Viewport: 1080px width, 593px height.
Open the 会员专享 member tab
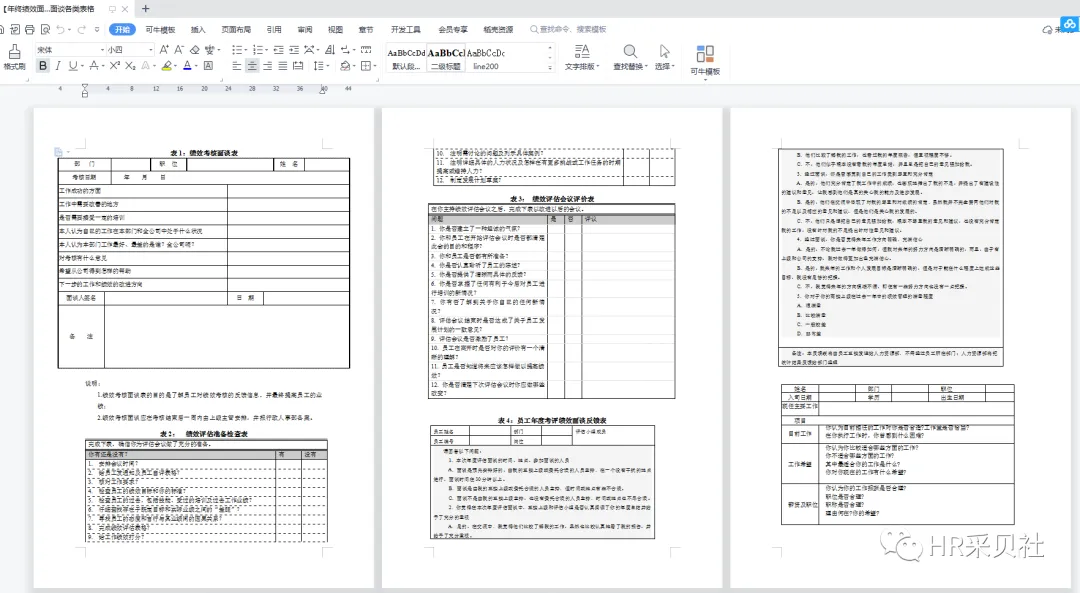click(x=453, y=30)
